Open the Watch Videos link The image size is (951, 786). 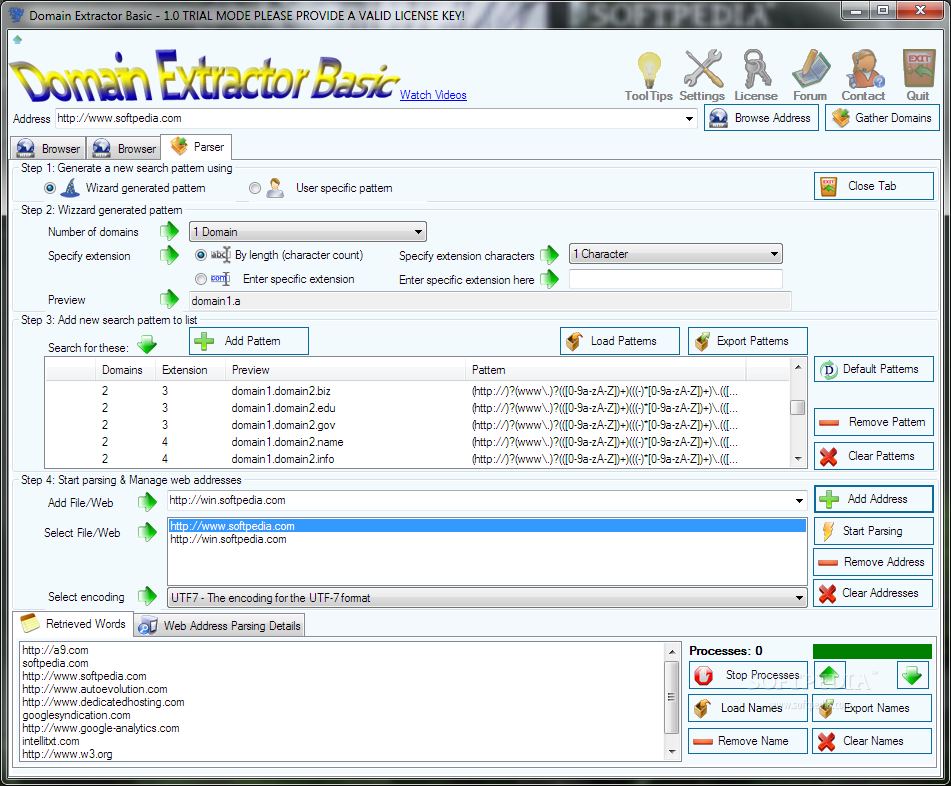(x=433, y=95)
